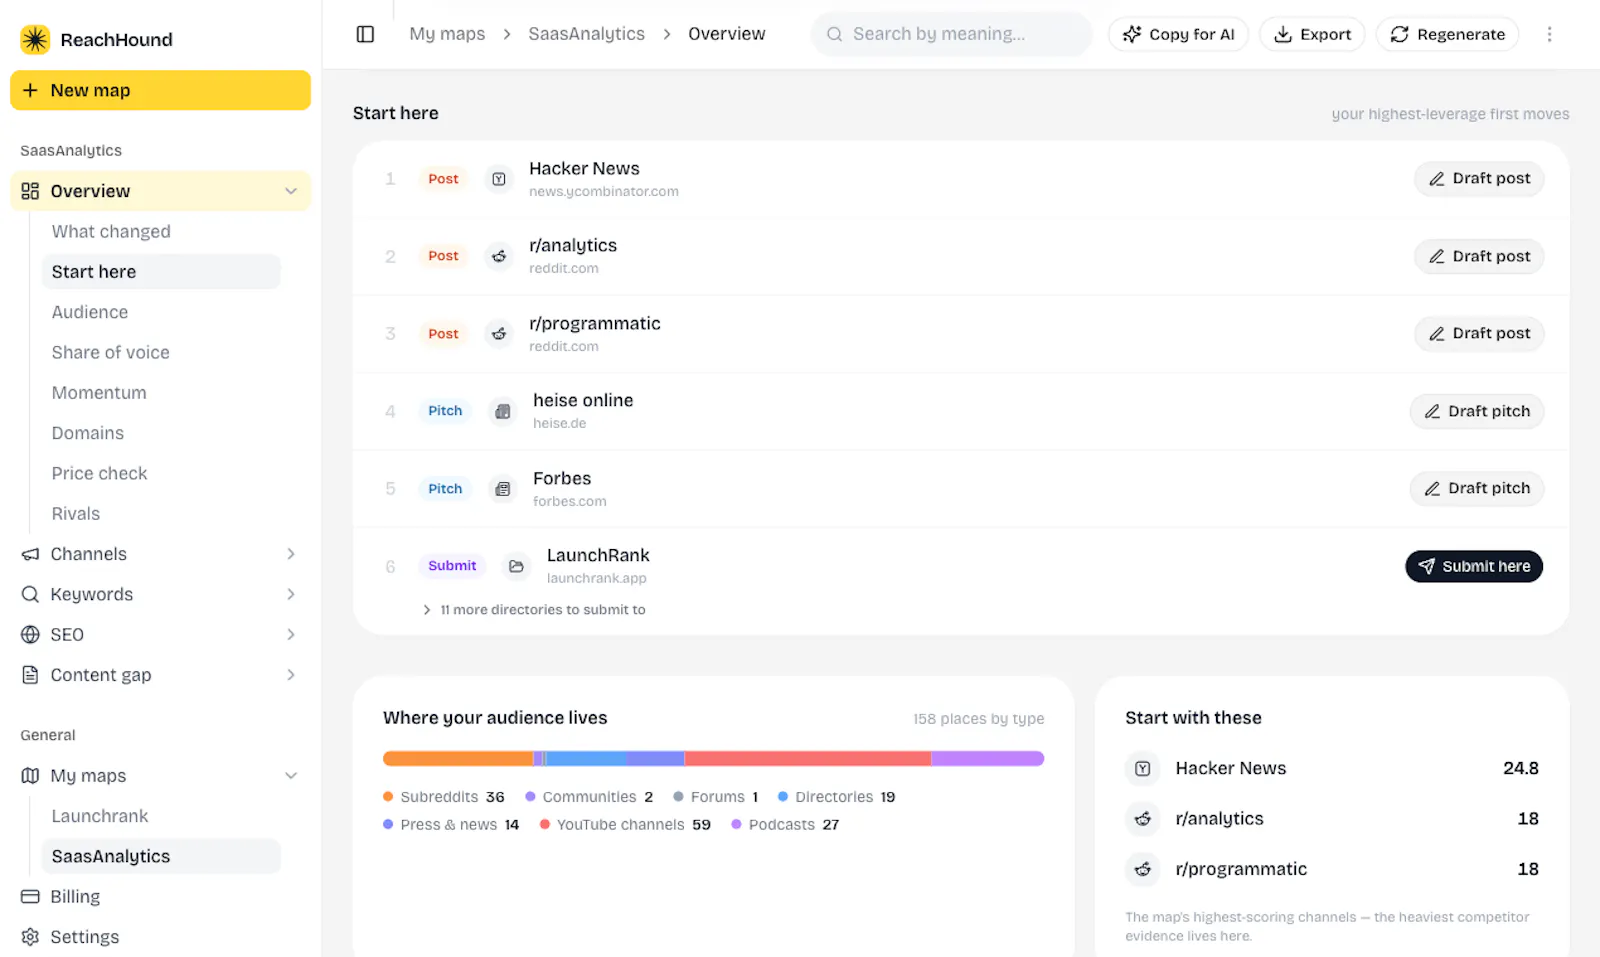Open Share of voice section
The height and width of the screenshot is (957, 1600).
click(x=161, y=353)
